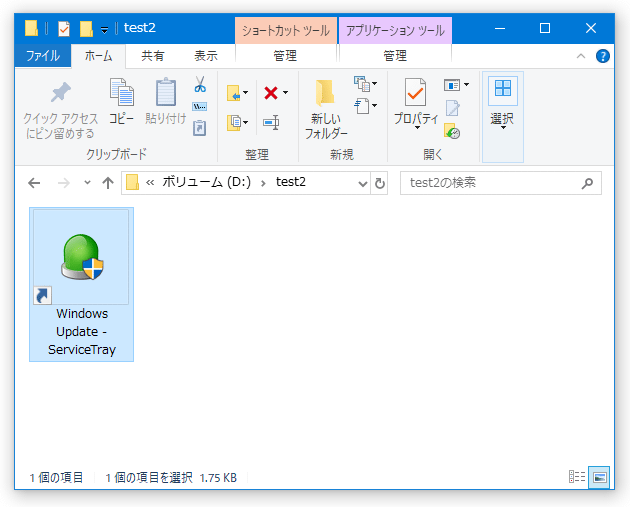
Task: Expand Copy to dropdown arrow
Action: pos(245,122)
